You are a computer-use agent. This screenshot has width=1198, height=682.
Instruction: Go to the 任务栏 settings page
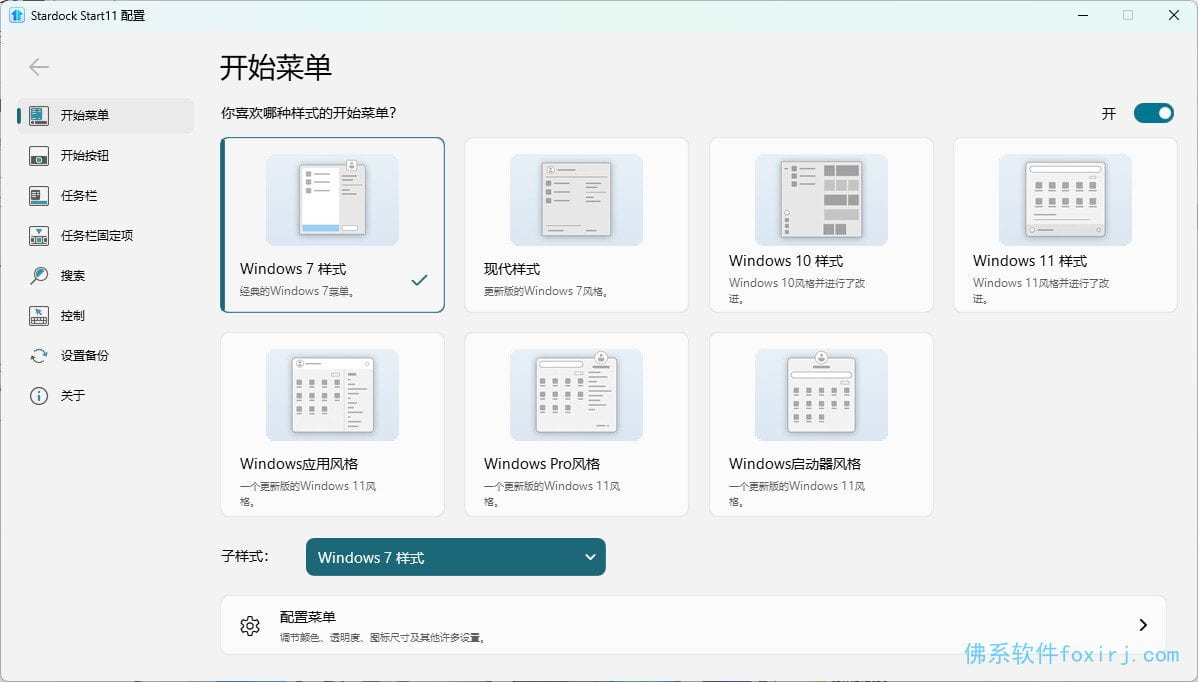coord(105,196)
